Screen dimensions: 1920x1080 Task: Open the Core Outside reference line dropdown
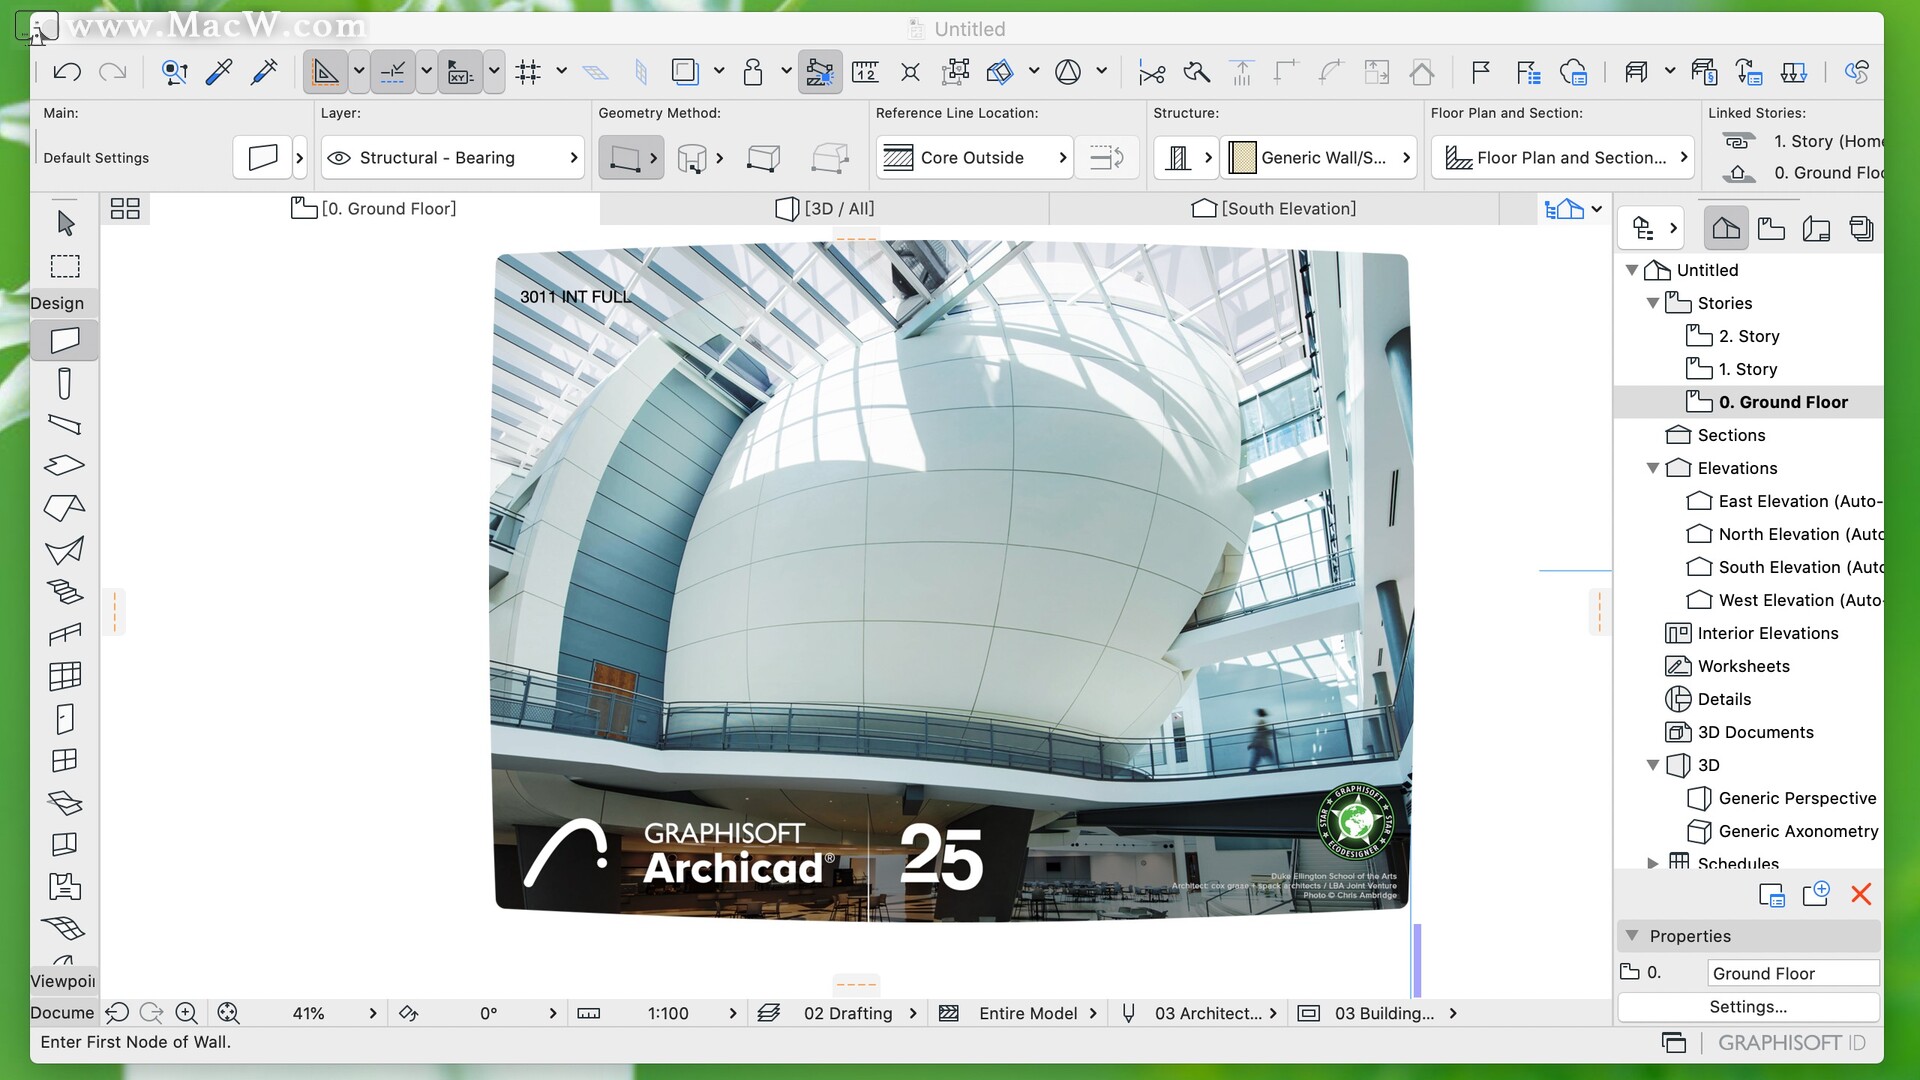click(x=1063, y=157)
